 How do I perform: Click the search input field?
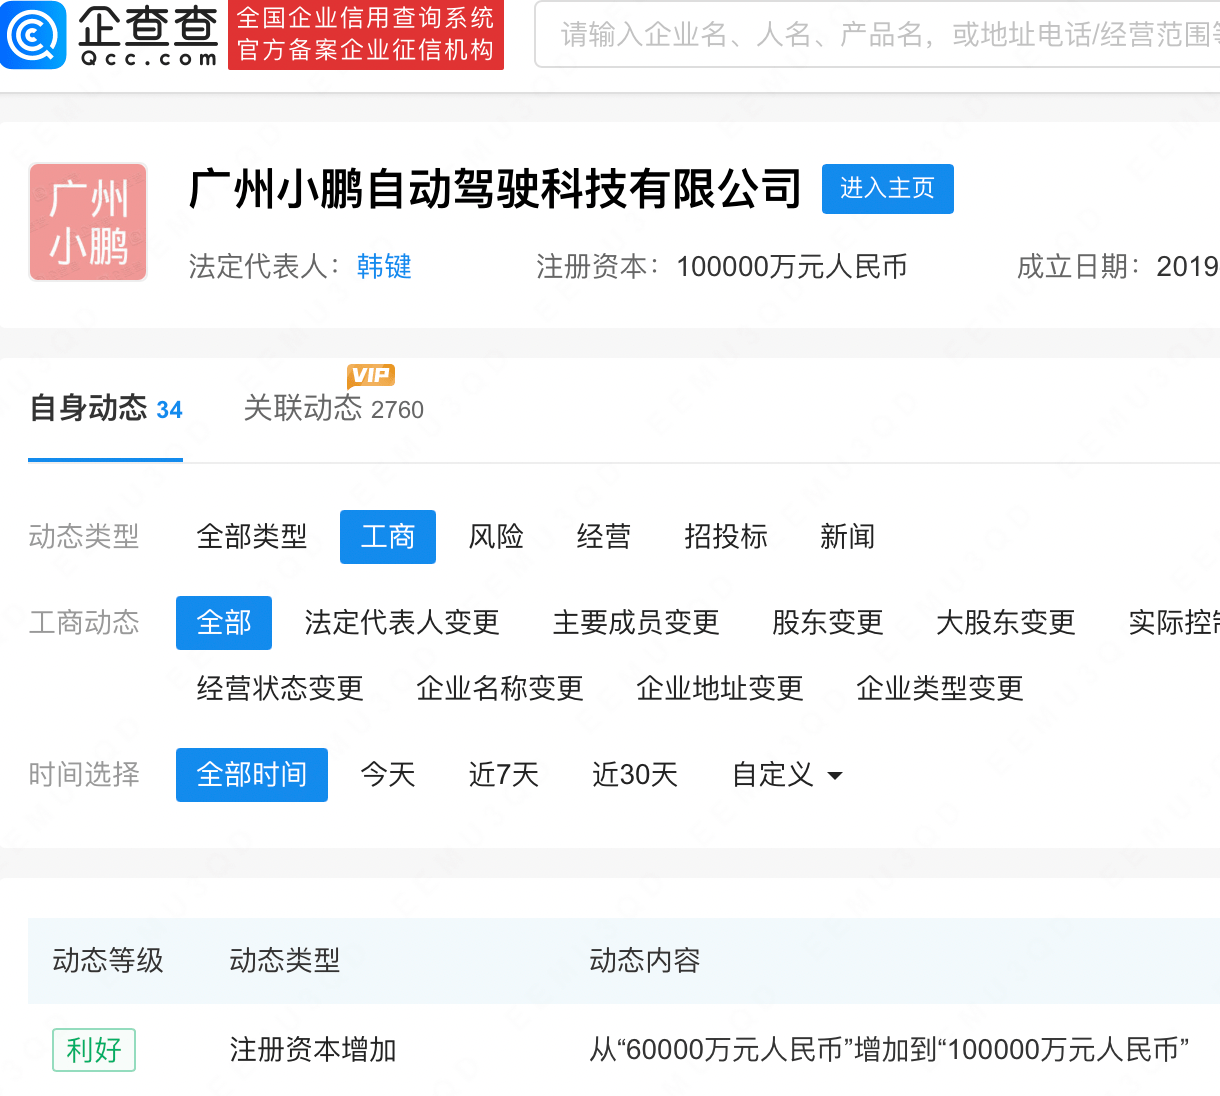[x=880, y=35]
